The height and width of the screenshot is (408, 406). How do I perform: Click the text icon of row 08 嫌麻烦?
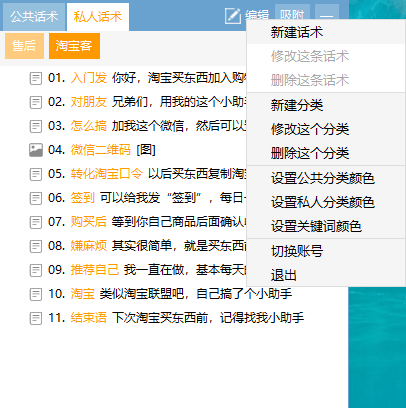[x=36, y=246]
